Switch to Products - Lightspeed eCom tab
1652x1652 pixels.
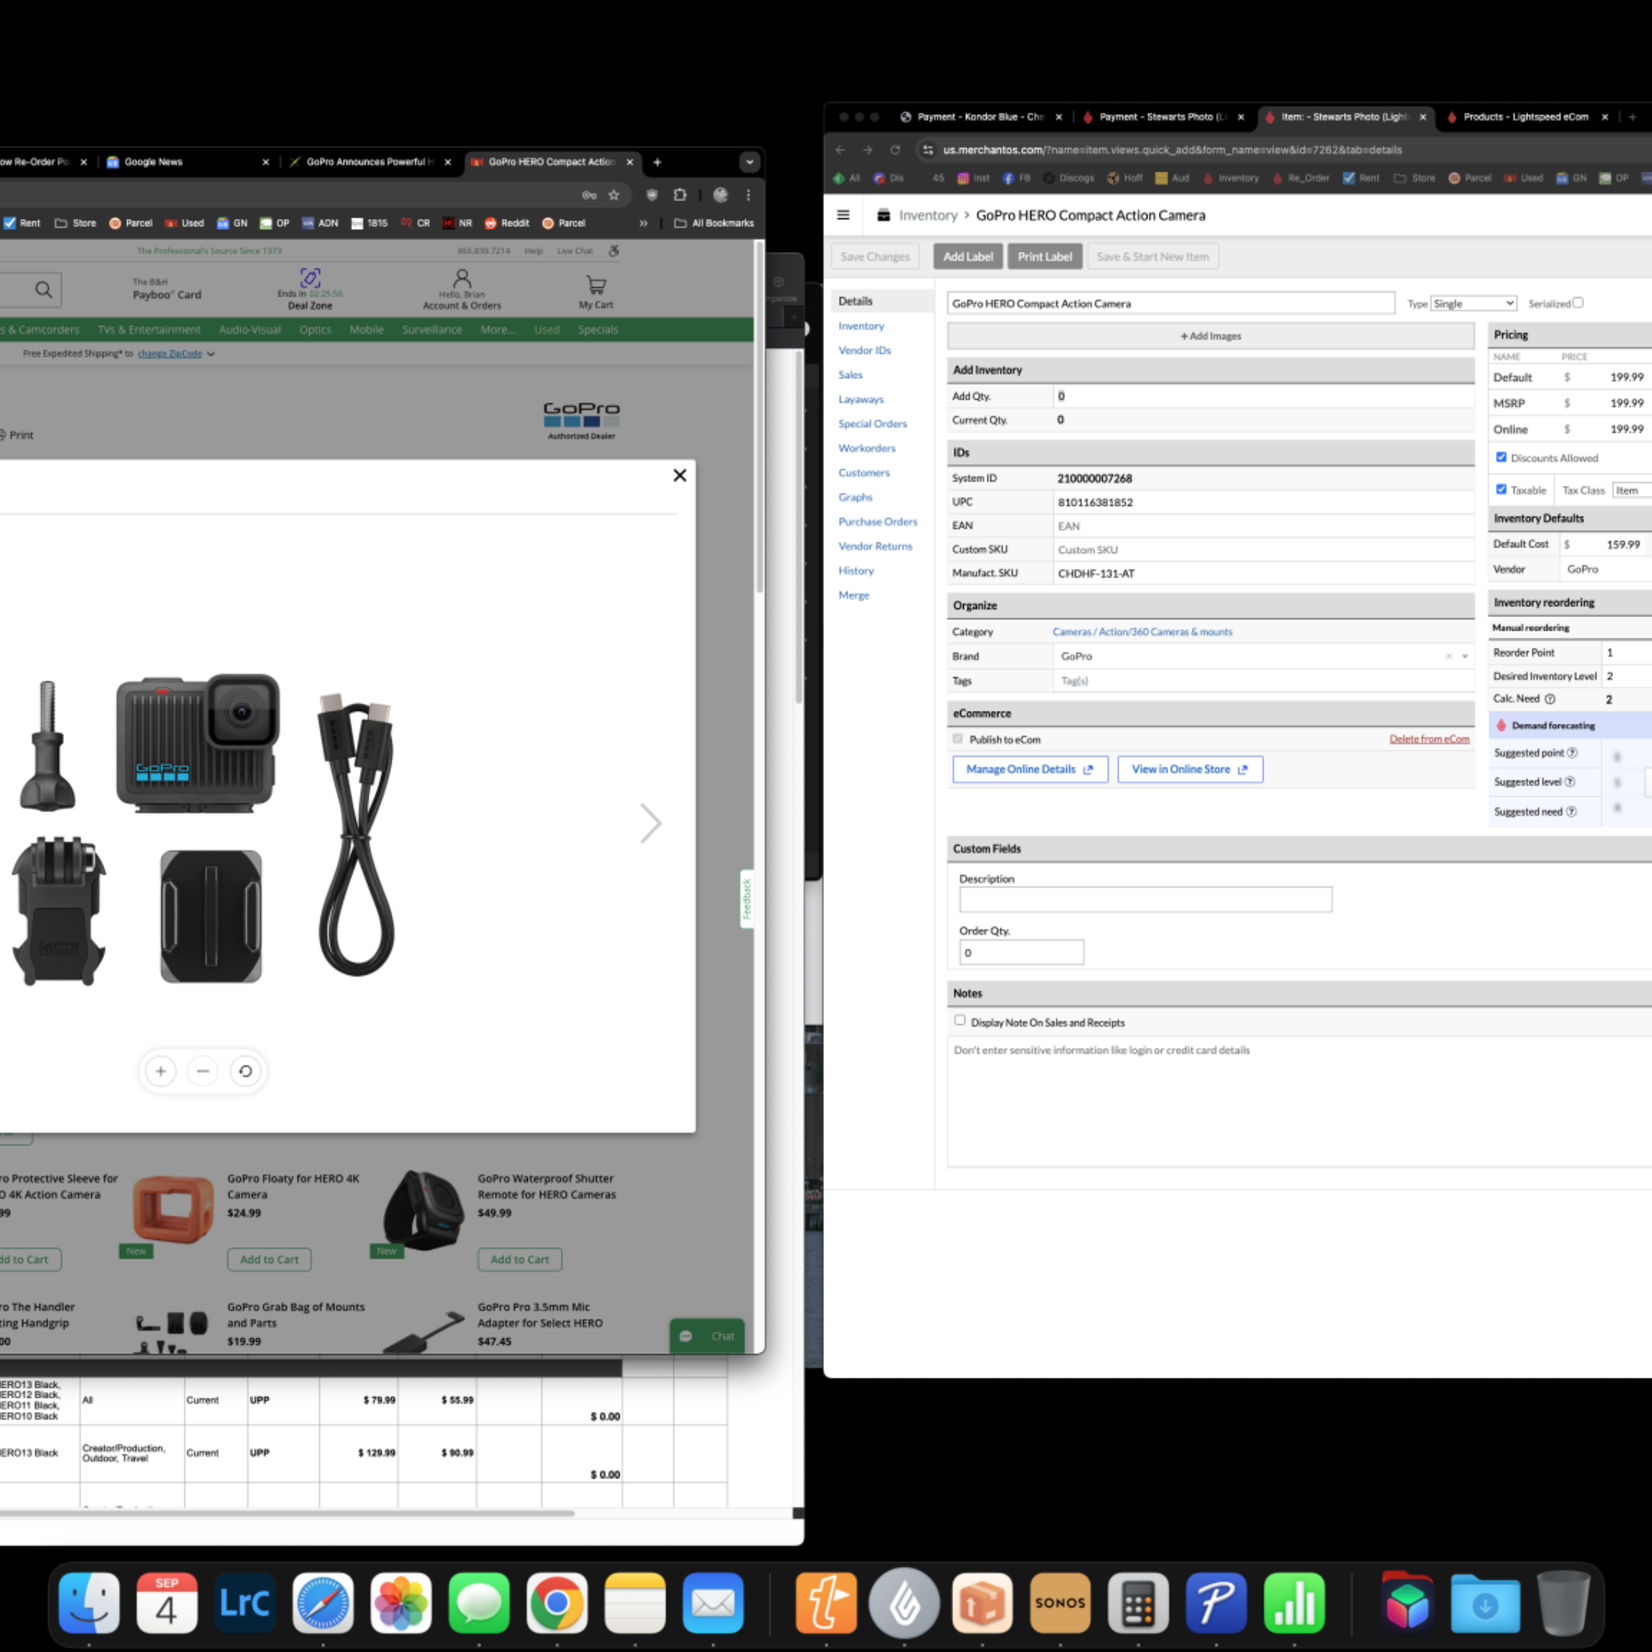[1526, 117]
